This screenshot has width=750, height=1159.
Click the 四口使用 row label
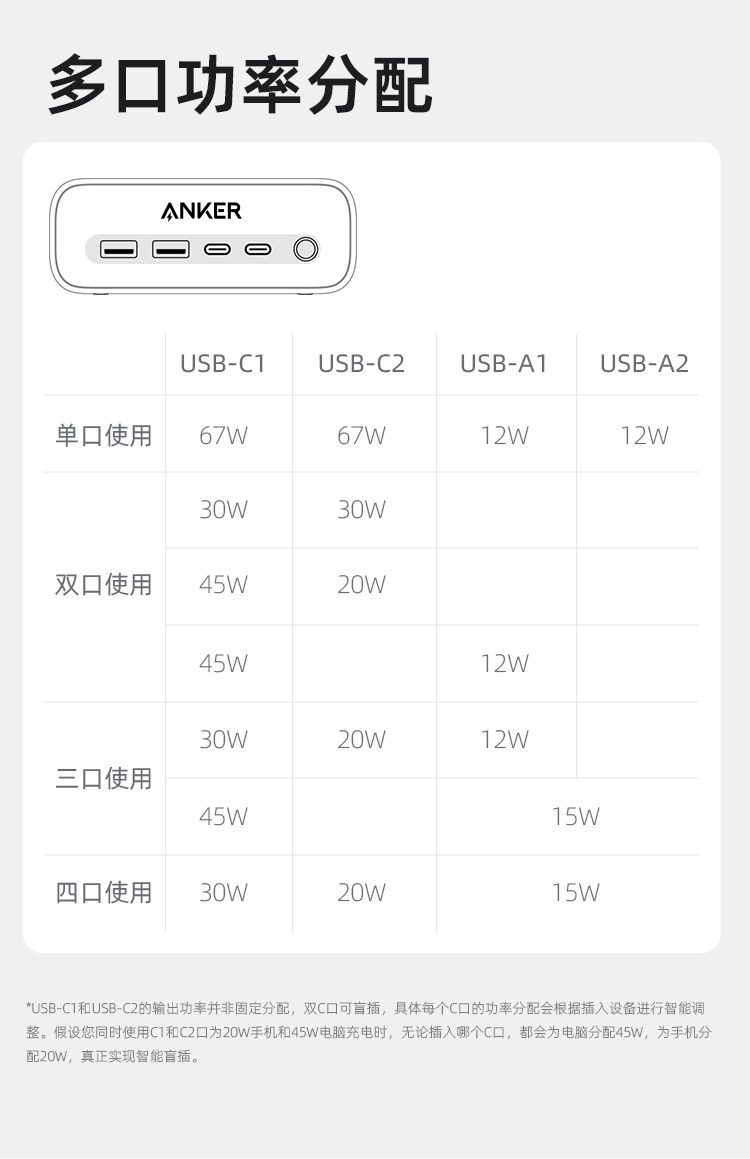point(103,893)
